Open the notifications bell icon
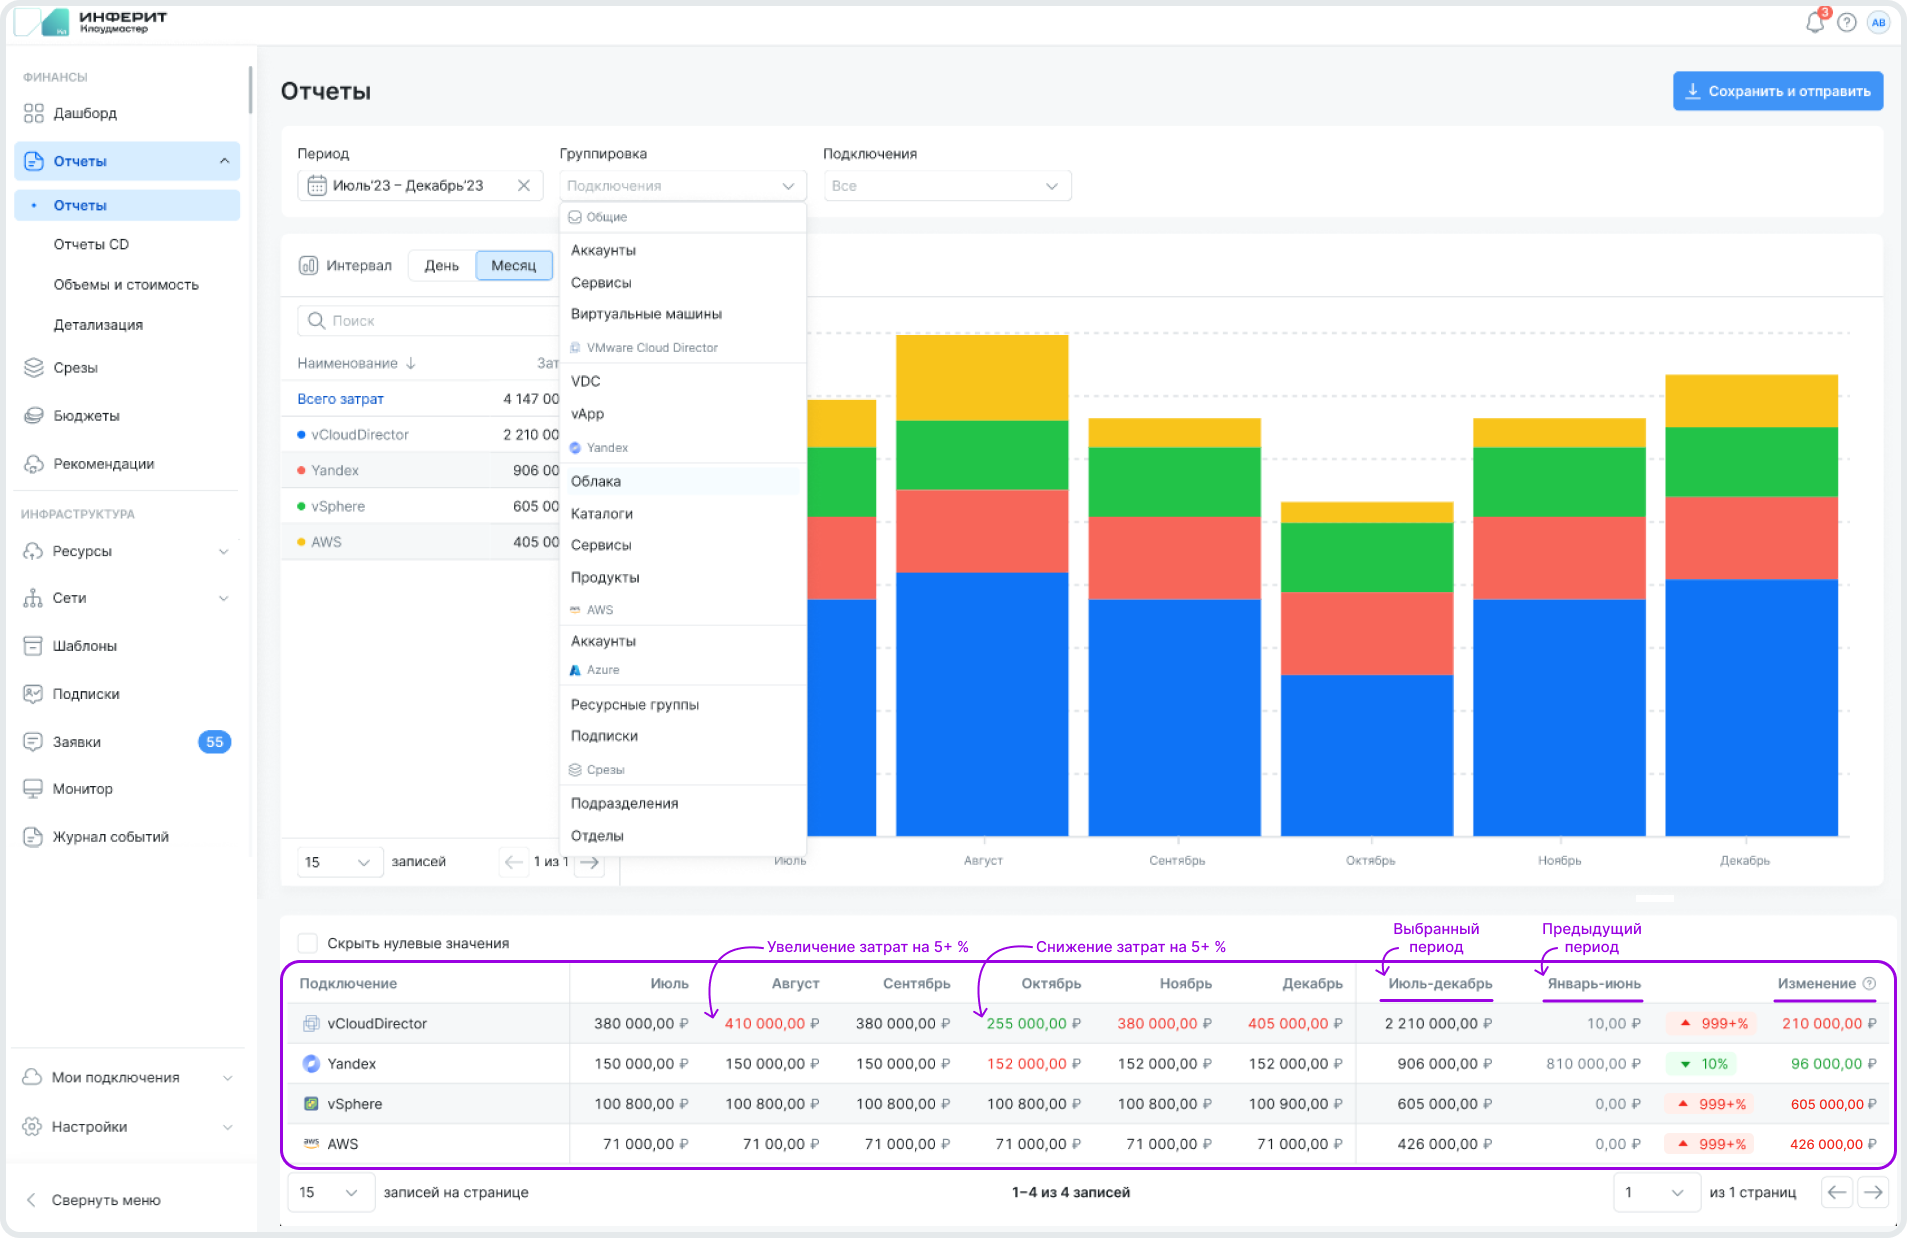 tap(1814, 22)
